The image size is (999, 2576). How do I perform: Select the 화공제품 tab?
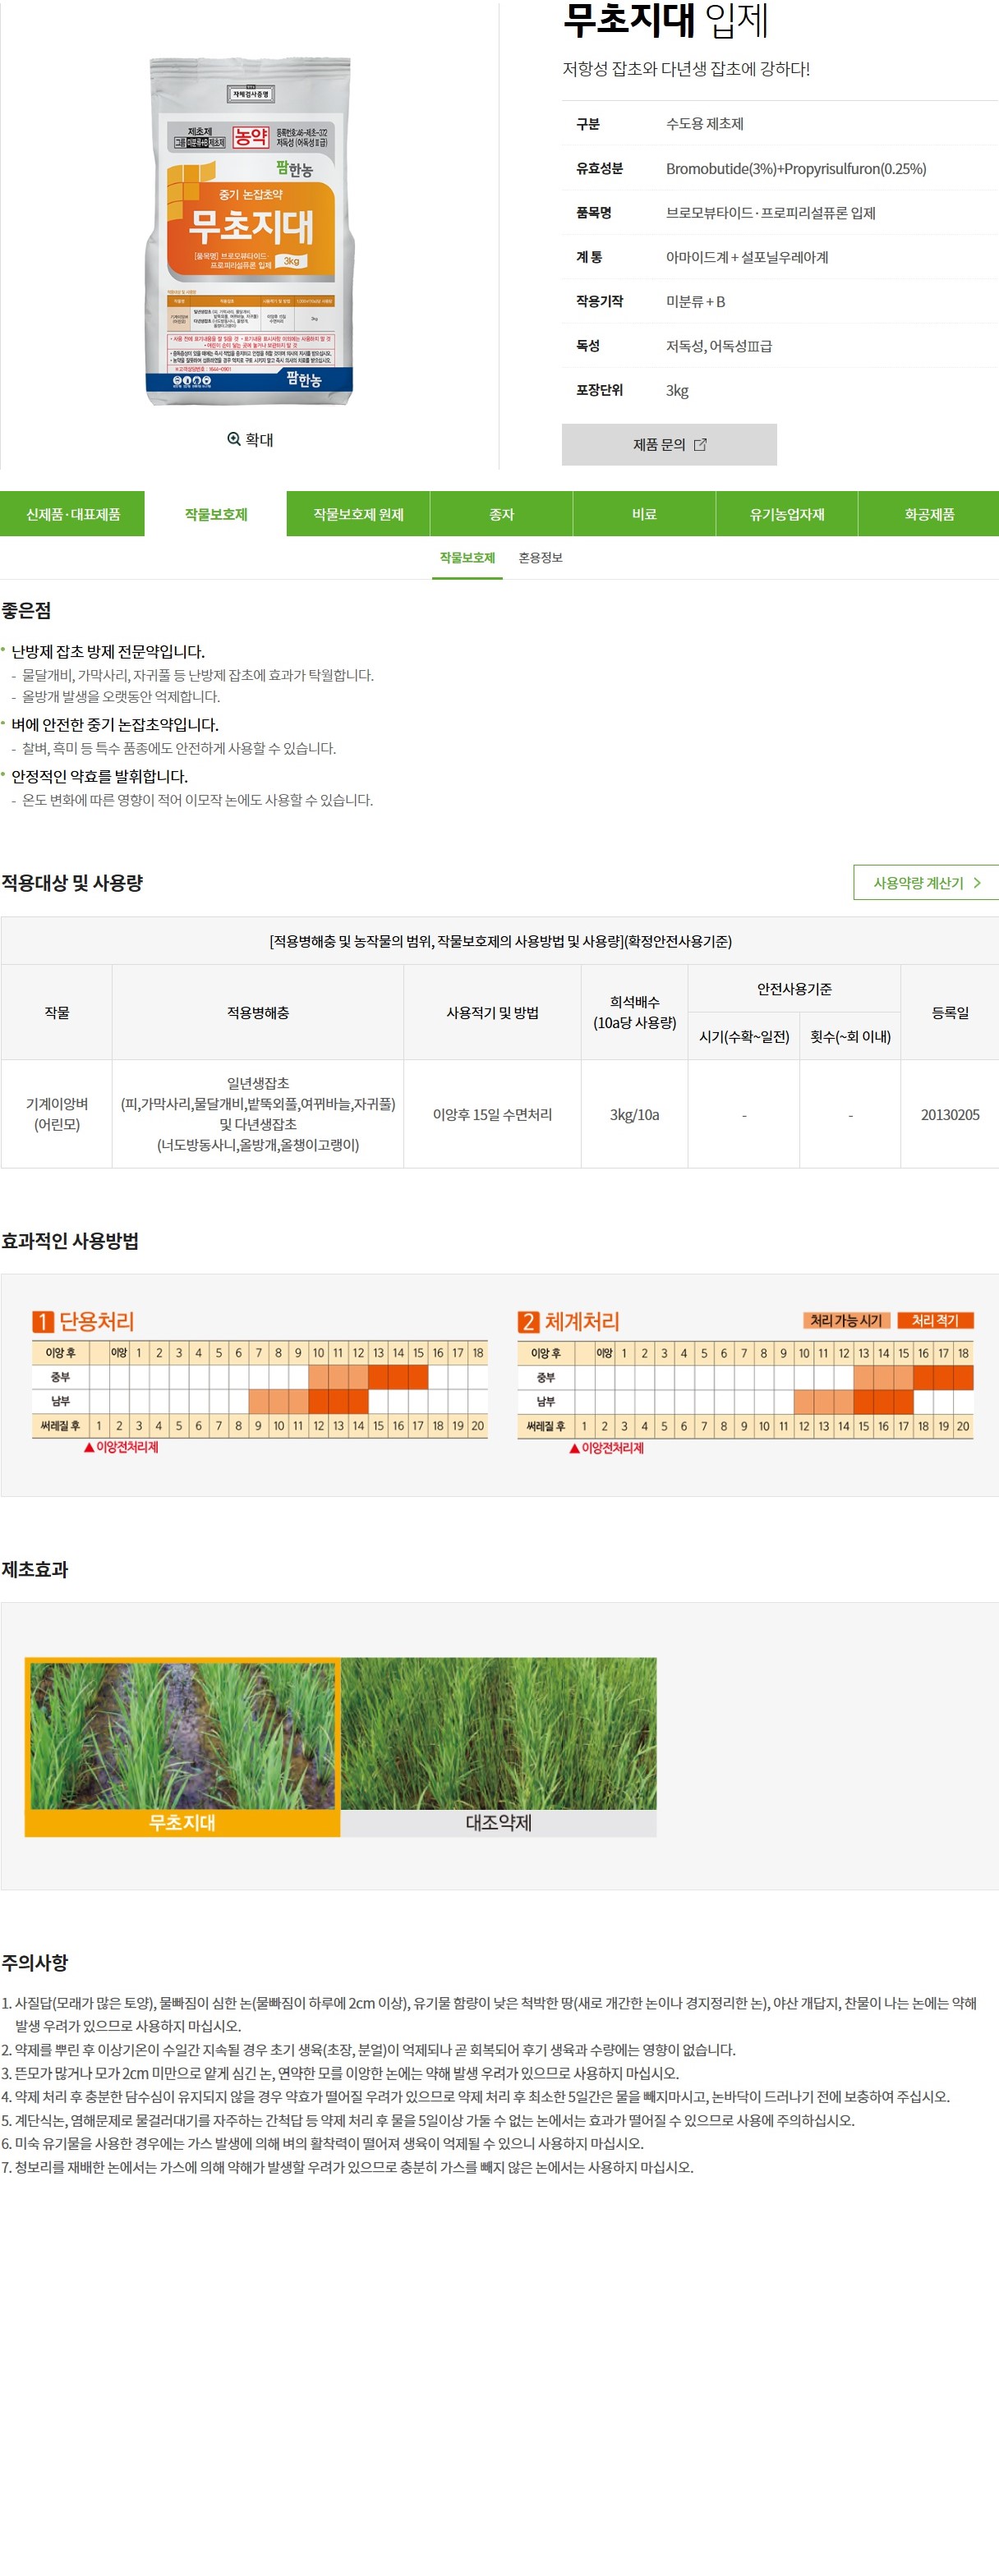929,514
